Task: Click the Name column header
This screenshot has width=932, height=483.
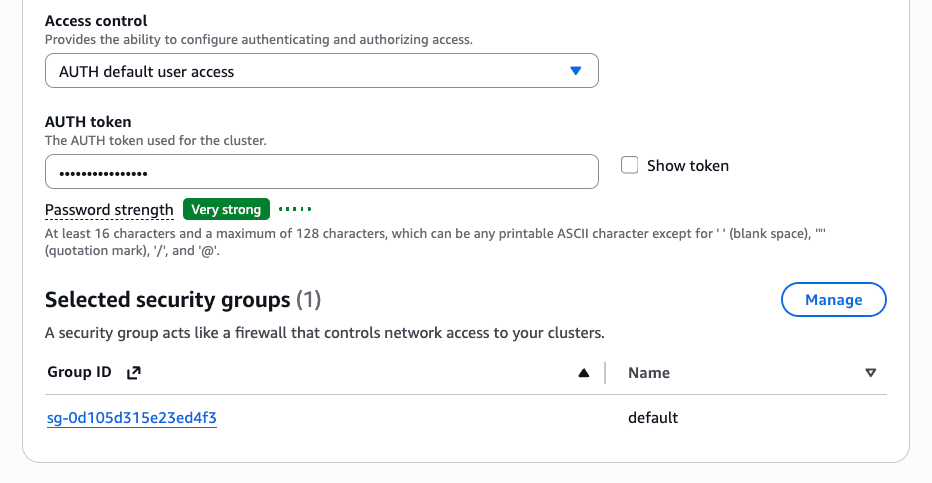Action: pos(649,373)
